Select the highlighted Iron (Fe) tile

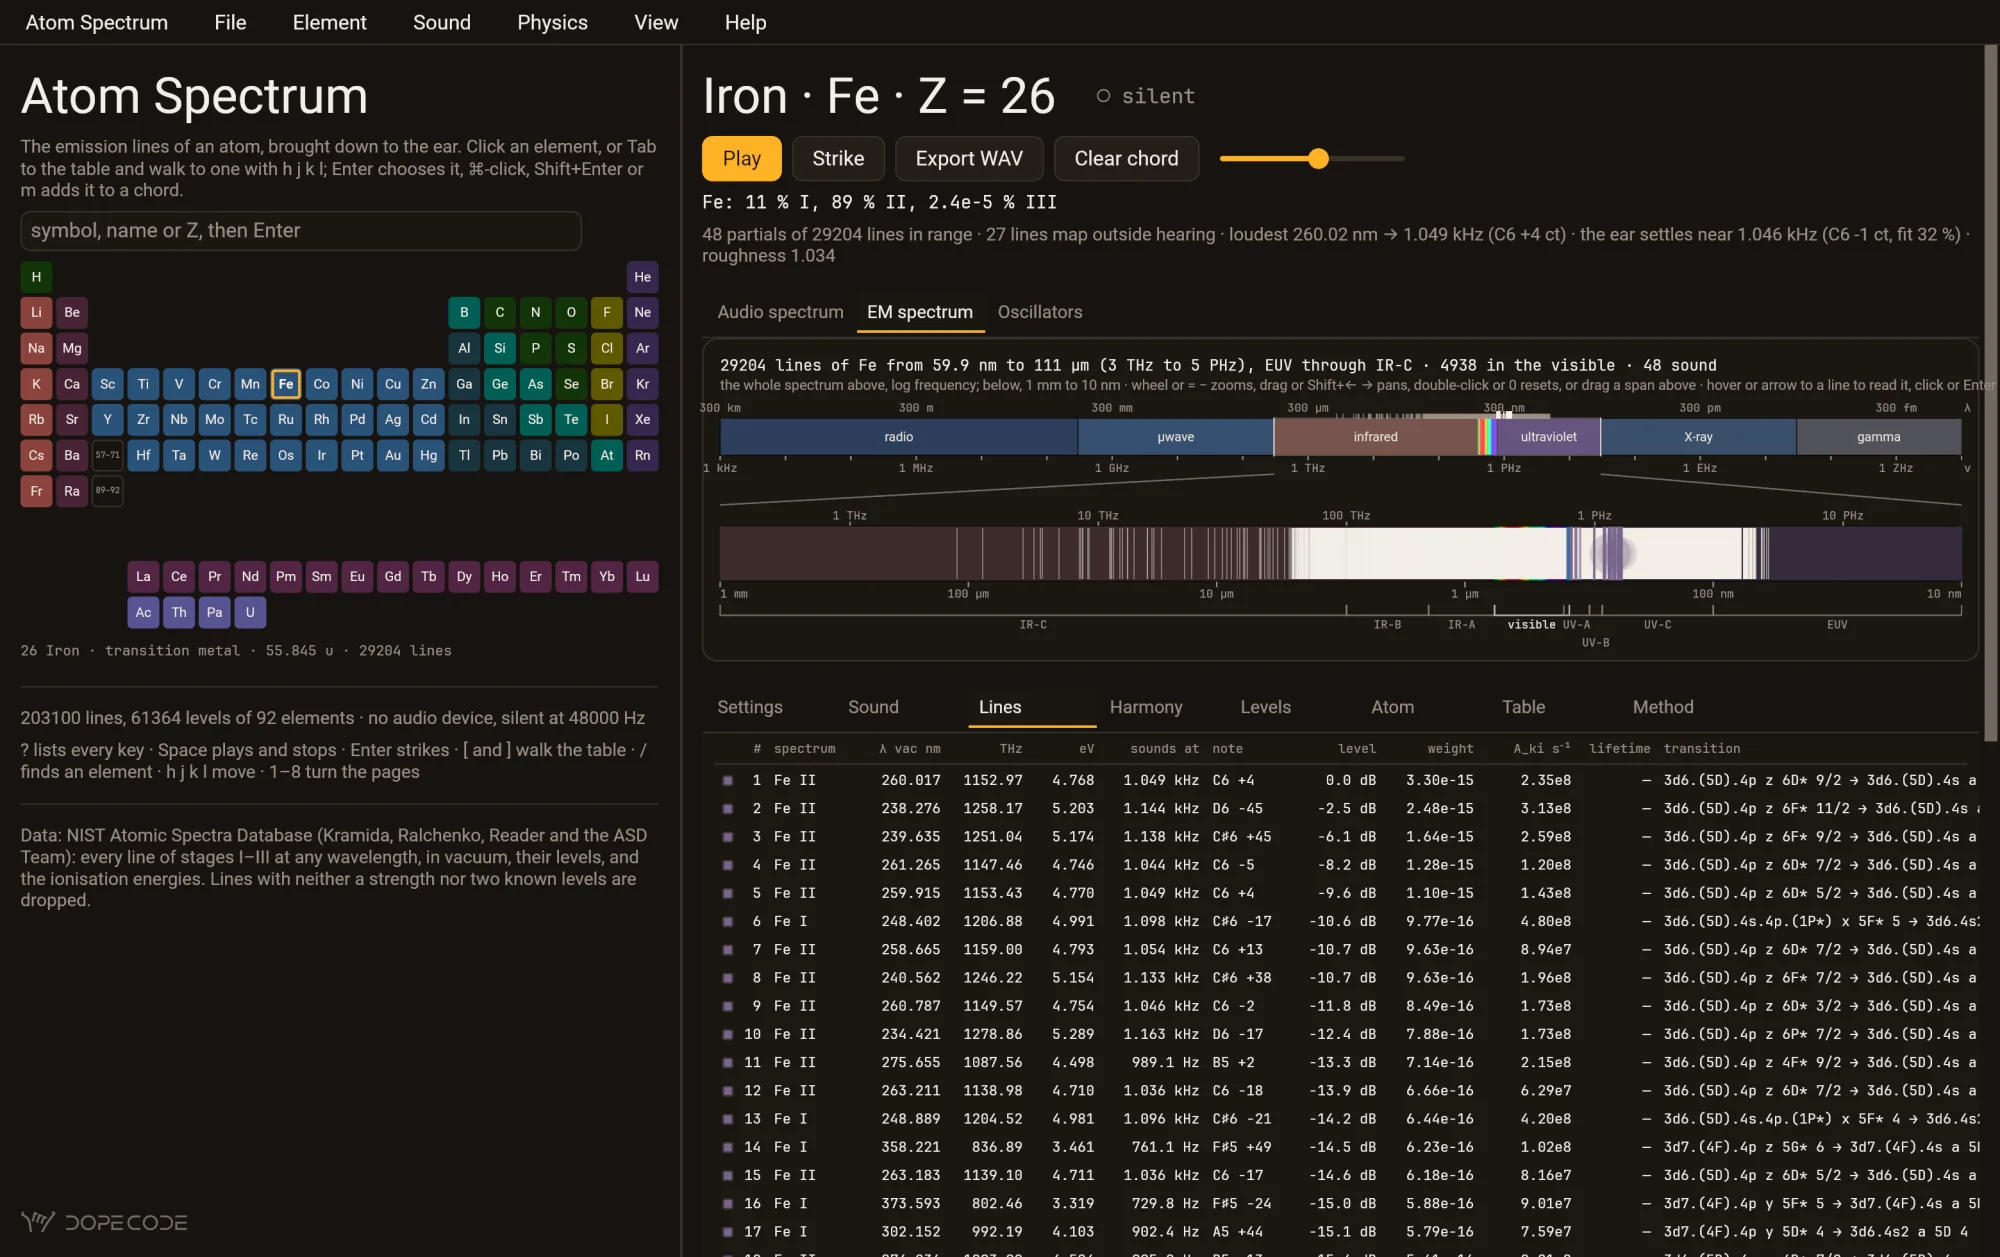tap(286, 384)
